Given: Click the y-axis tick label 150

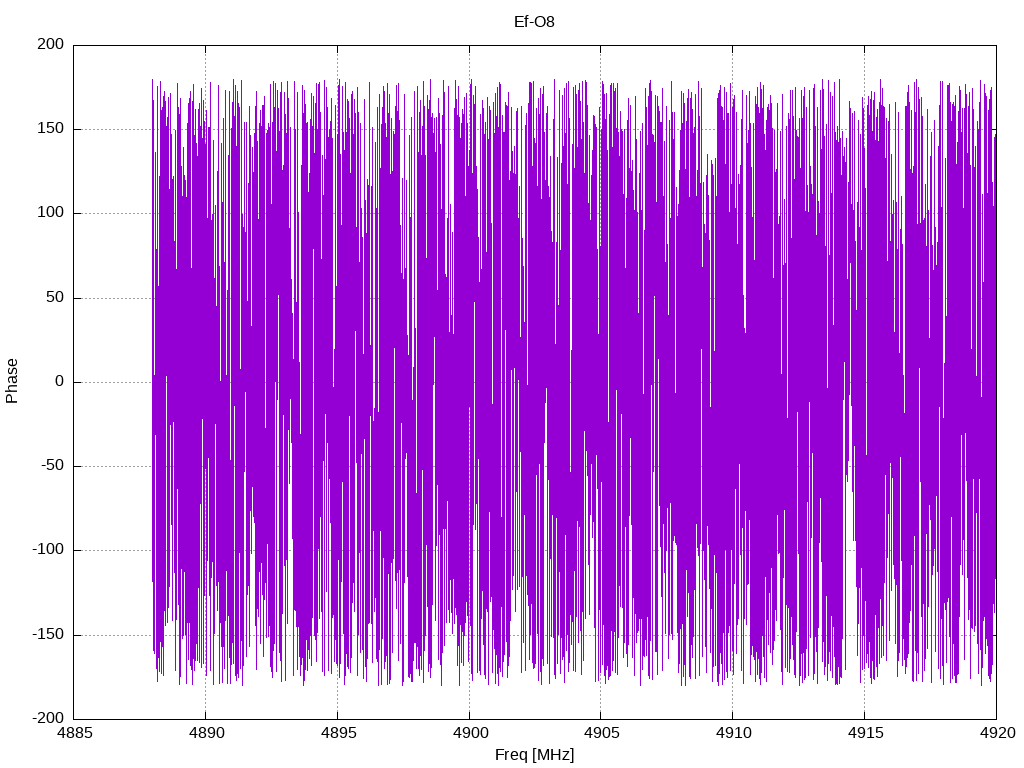Looking at the screenshot, I should [x=51, y=129].
